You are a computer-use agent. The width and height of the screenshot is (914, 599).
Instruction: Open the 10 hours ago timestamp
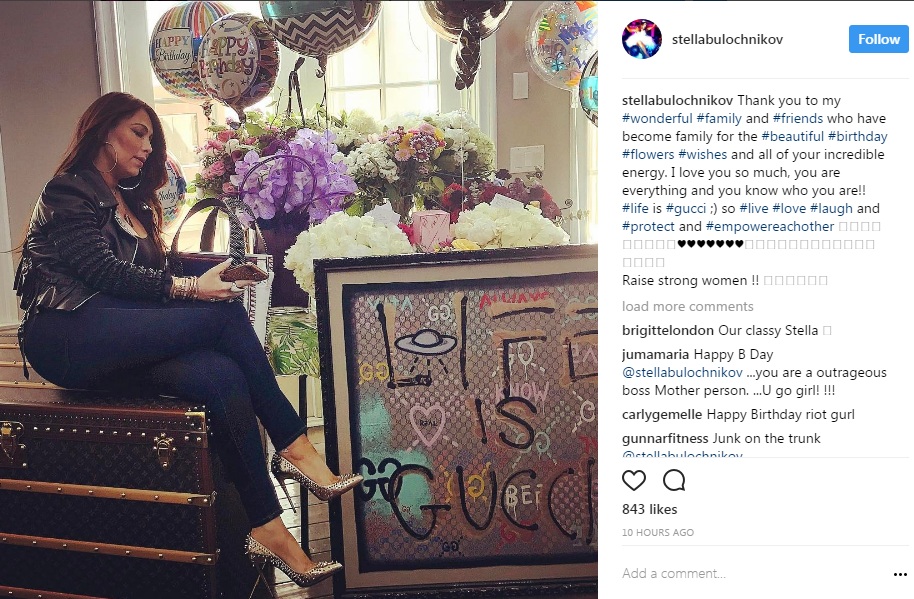(x=658, y=533)
